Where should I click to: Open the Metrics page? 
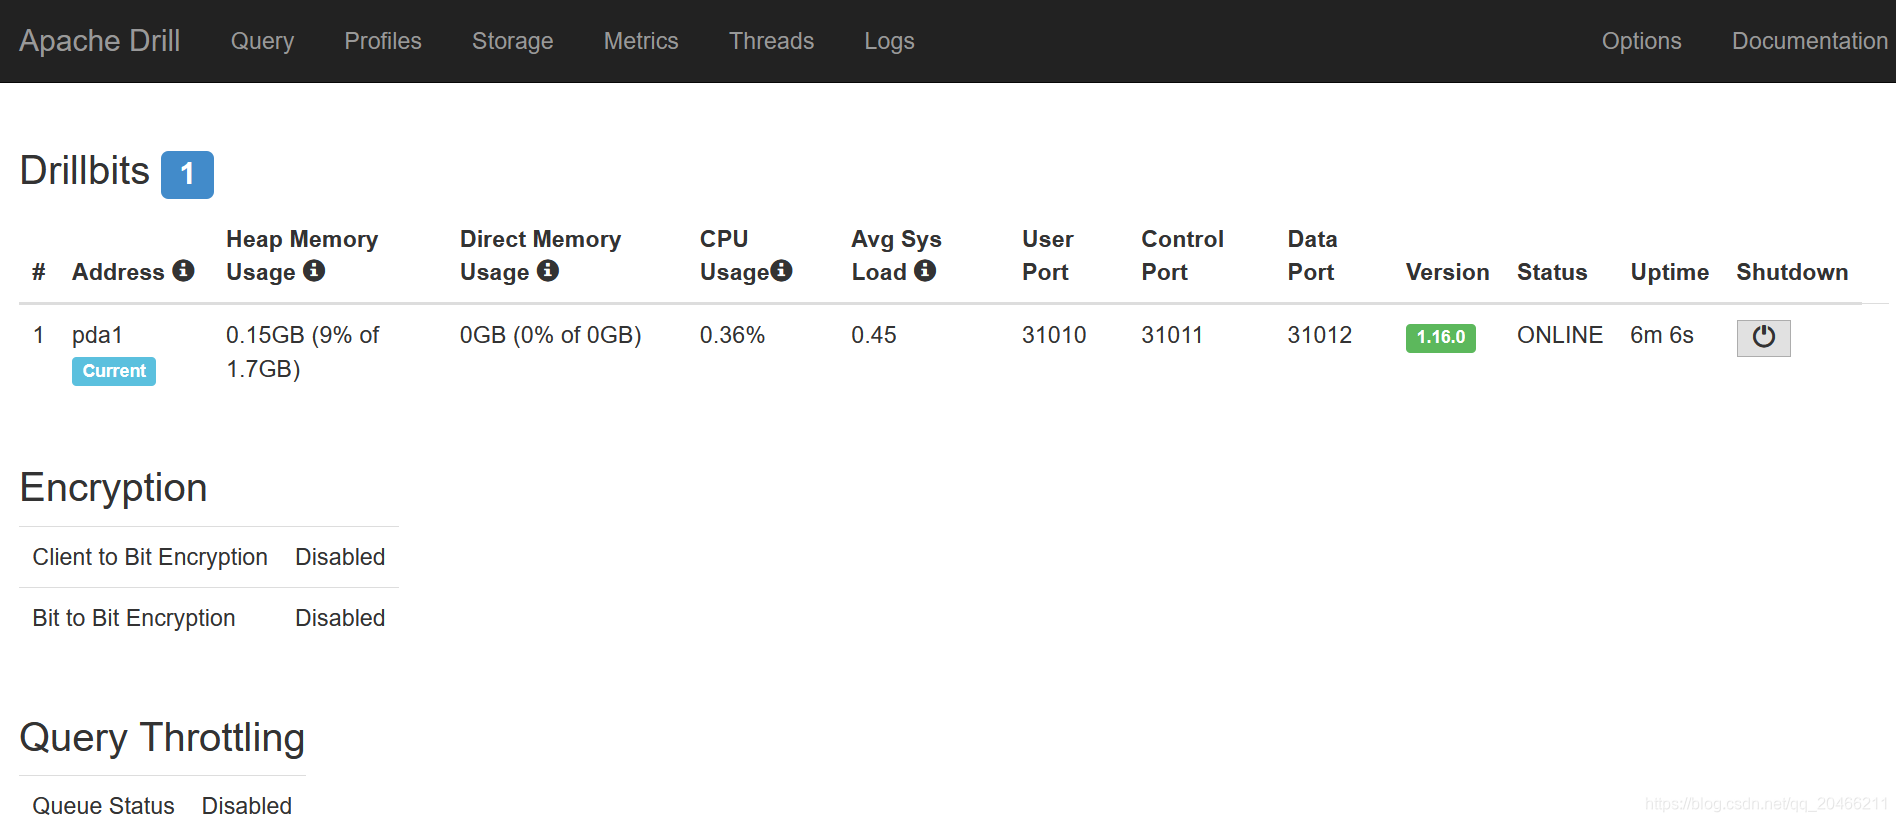tap(641, 41)
